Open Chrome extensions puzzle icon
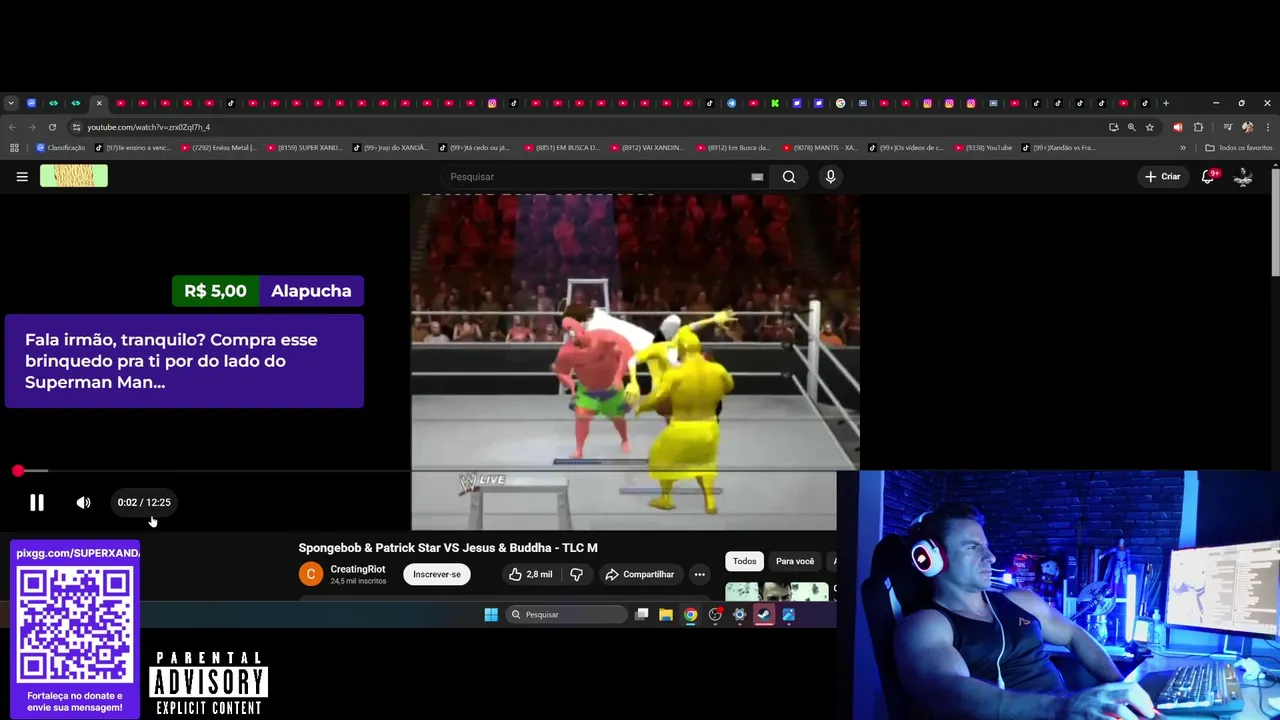This screenshot has height=720, width=1280. (x=1198, y=127)
